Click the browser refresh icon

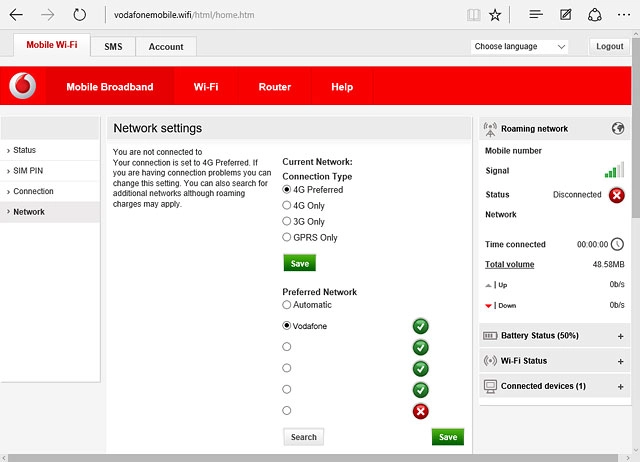(x=80, y=15)
